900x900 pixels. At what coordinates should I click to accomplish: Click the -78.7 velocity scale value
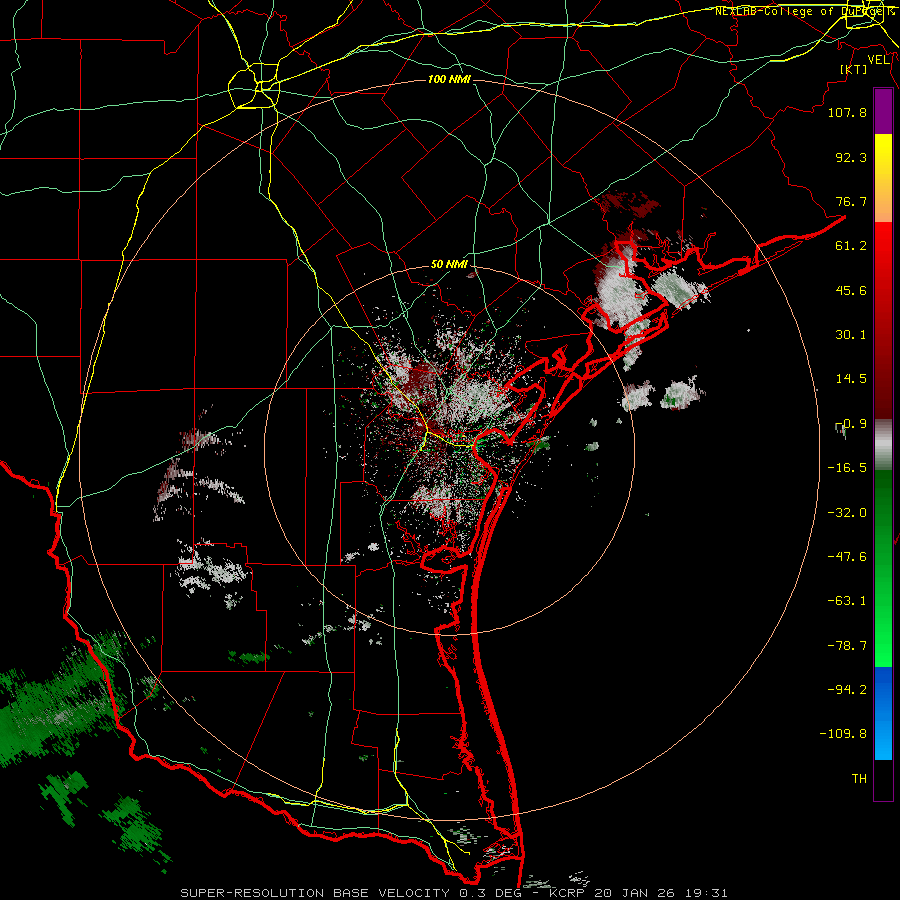pos(847,646)
